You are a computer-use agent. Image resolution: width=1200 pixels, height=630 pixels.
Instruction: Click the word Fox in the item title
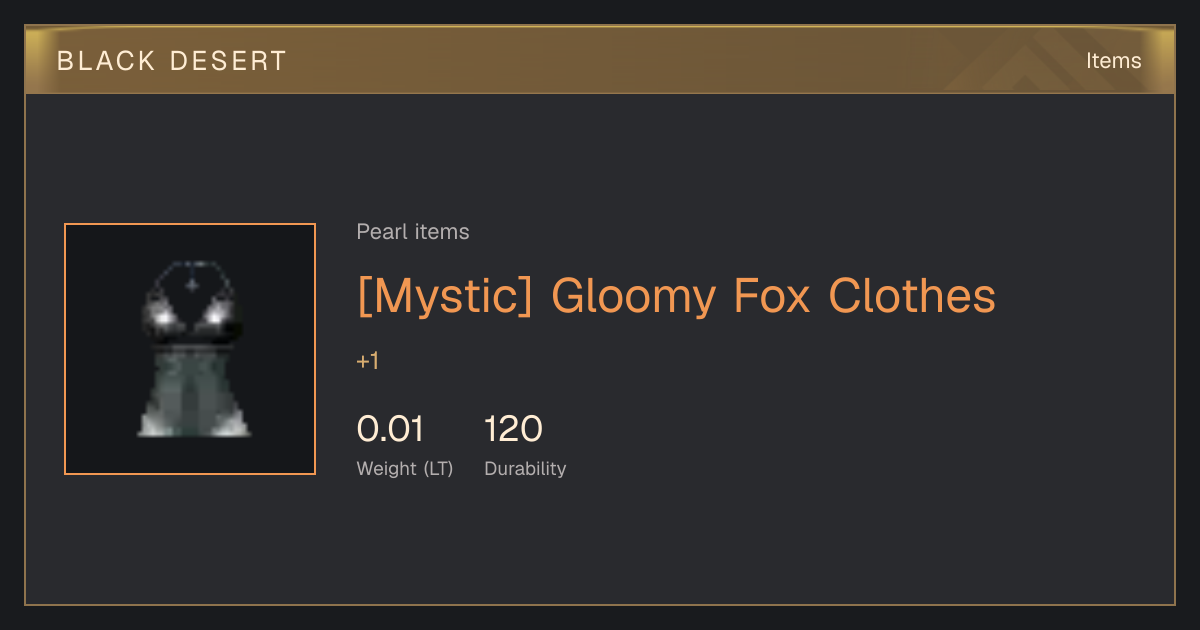772,297
